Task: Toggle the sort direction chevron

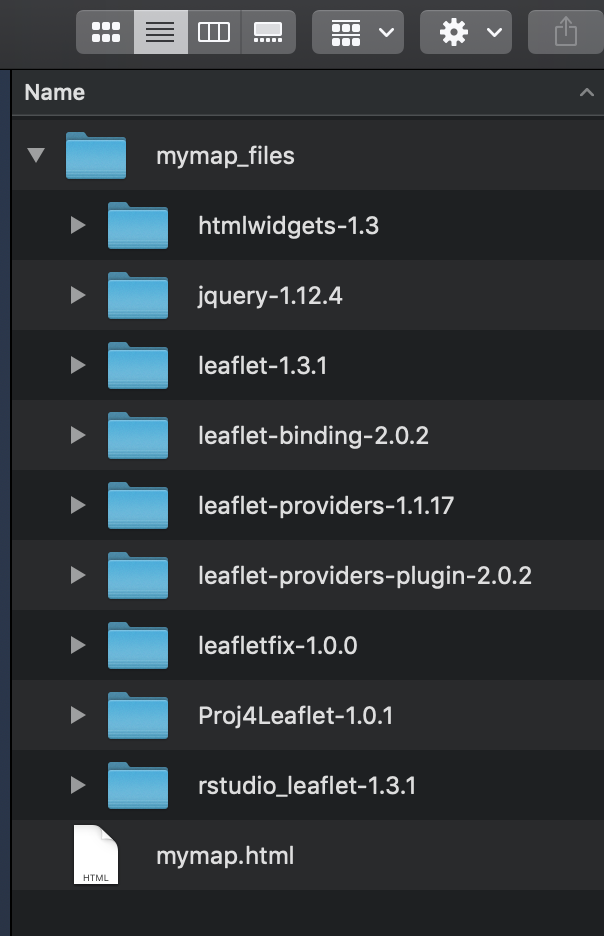Action: [x=587, y=93]
